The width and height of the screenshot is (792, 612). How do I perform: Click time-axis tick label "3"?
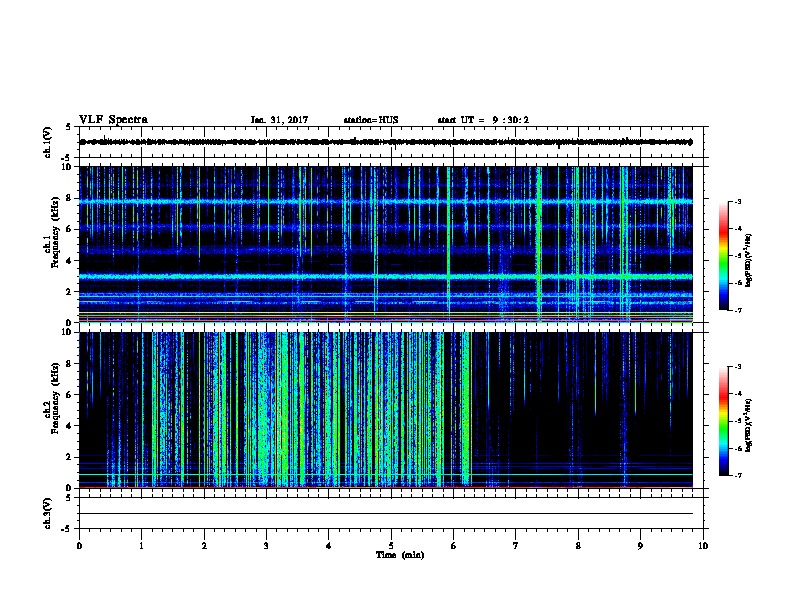coord(266,545)
